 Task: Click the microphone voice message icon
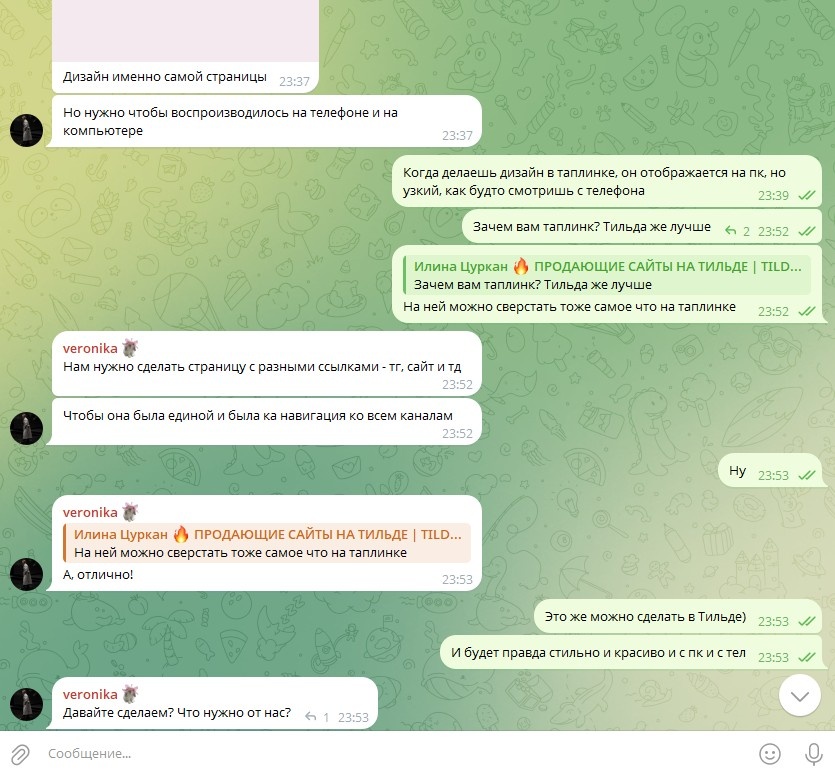pos(813,754)
